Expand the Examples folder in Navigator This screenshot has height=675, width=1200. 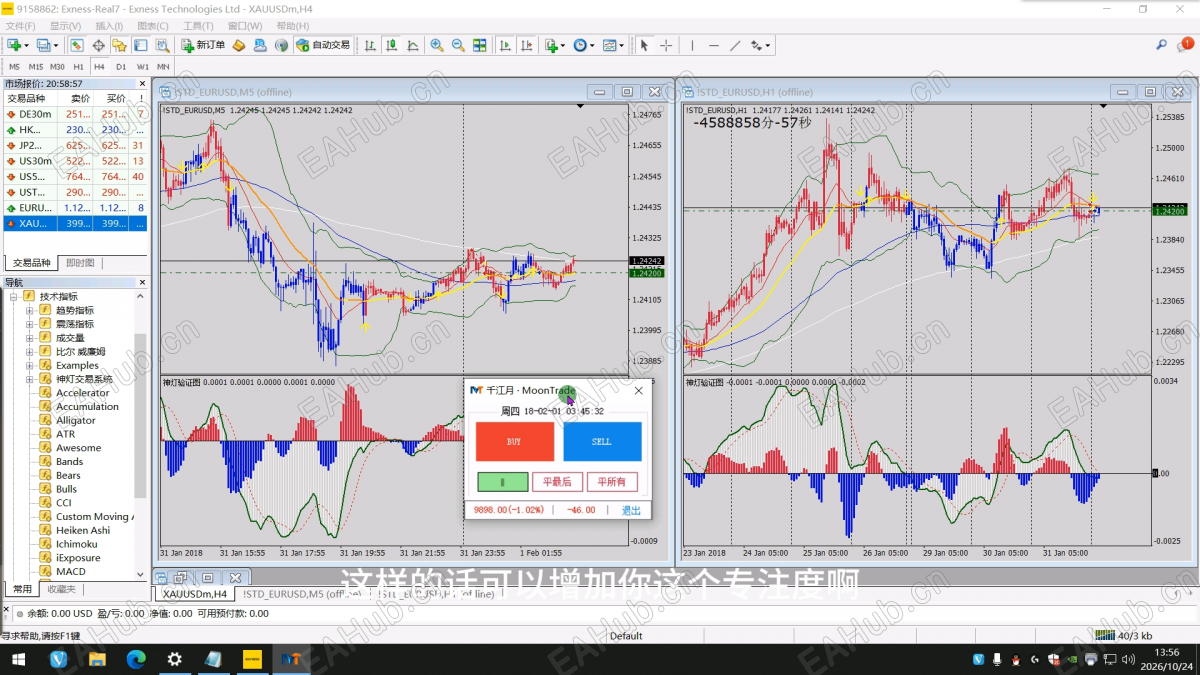pos(30,365)
